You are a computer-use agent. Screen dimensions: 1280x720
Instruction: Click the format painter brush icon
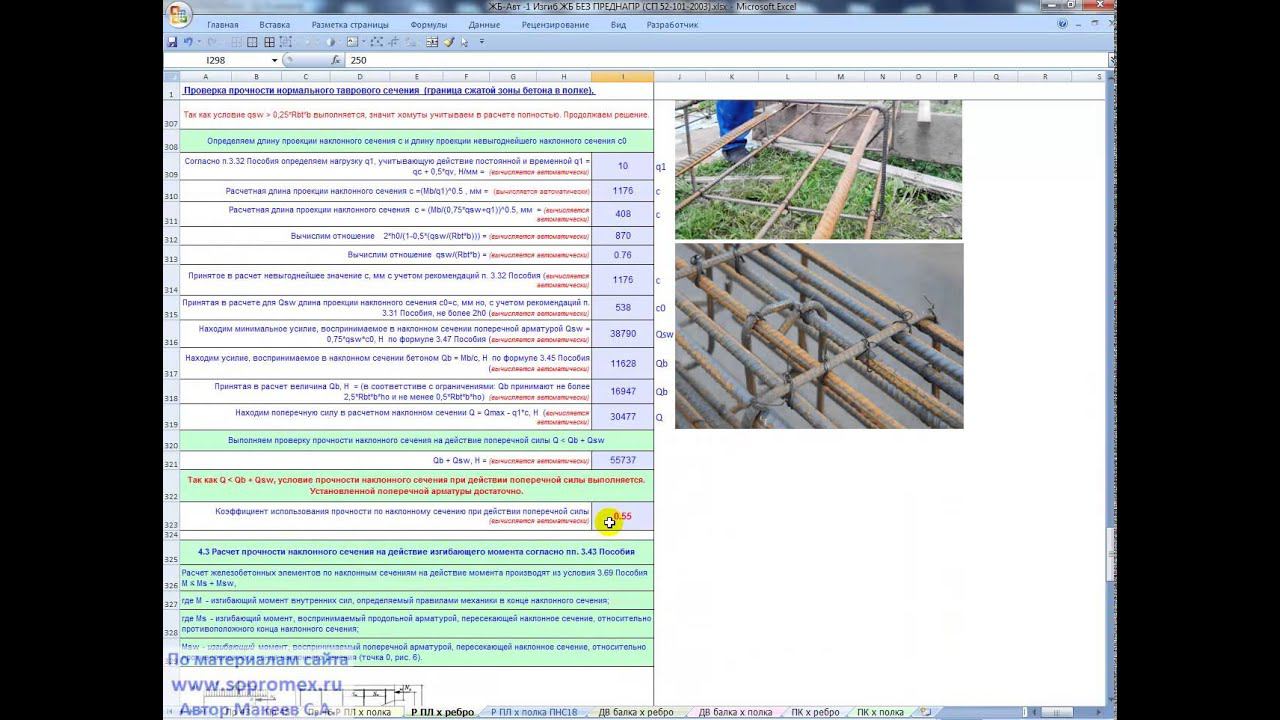pyautogui.click(x=449, y=42)
